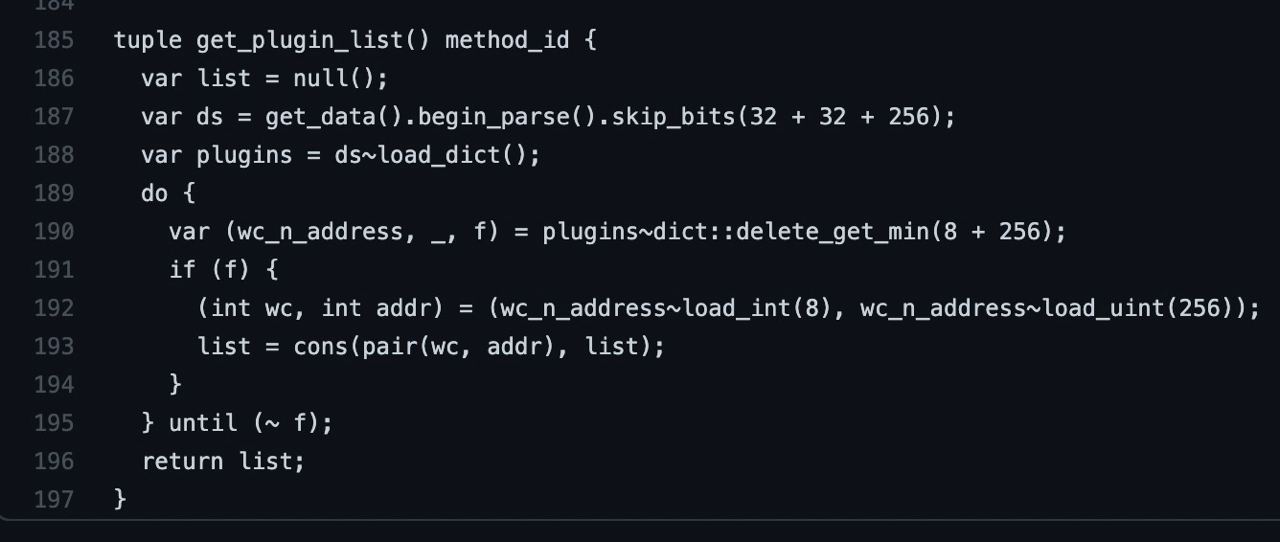Click line number 186
The width and height of the screenshot is (1280, 542).
click(54, 79)
